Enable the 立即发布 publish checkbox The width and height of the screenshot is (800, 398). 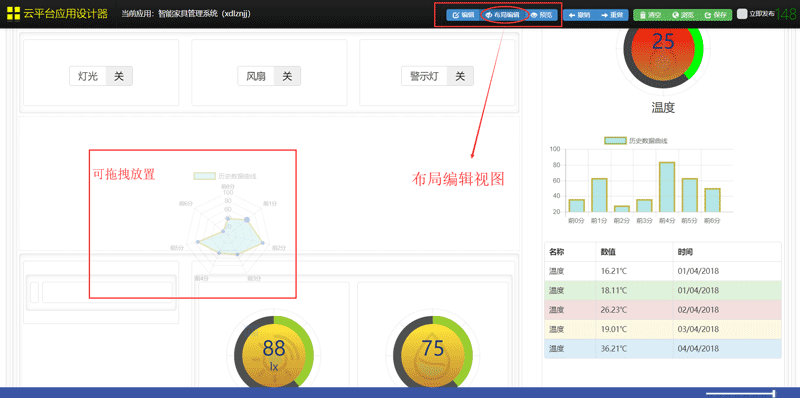742,14
